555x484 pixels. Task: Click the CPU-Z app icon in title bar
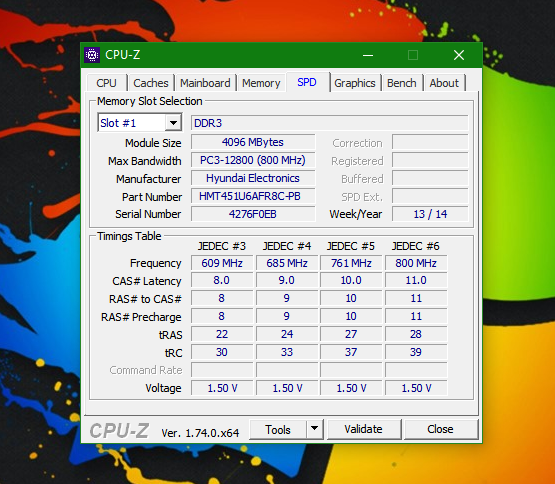(92, 55)
